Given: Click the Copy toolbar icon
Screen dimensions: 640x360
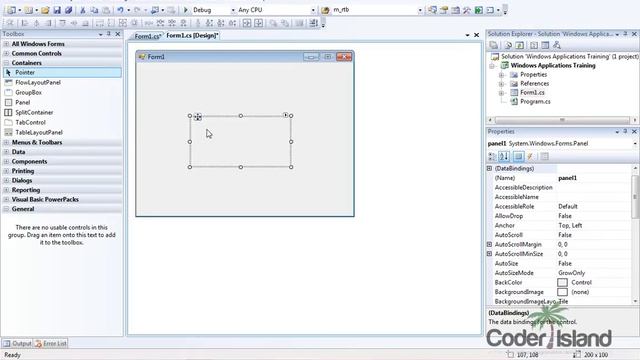Looking at the screenshot, I should (x=94, y=10).
